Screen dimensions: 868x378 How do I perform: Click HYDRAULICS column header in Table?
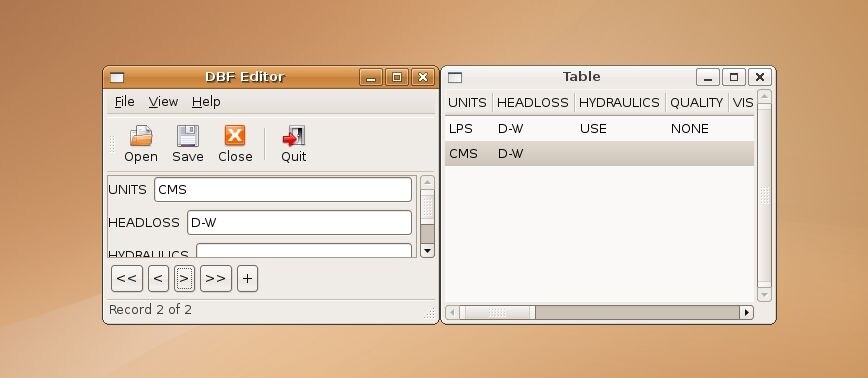pyautogui.click(x=619, y=102)
